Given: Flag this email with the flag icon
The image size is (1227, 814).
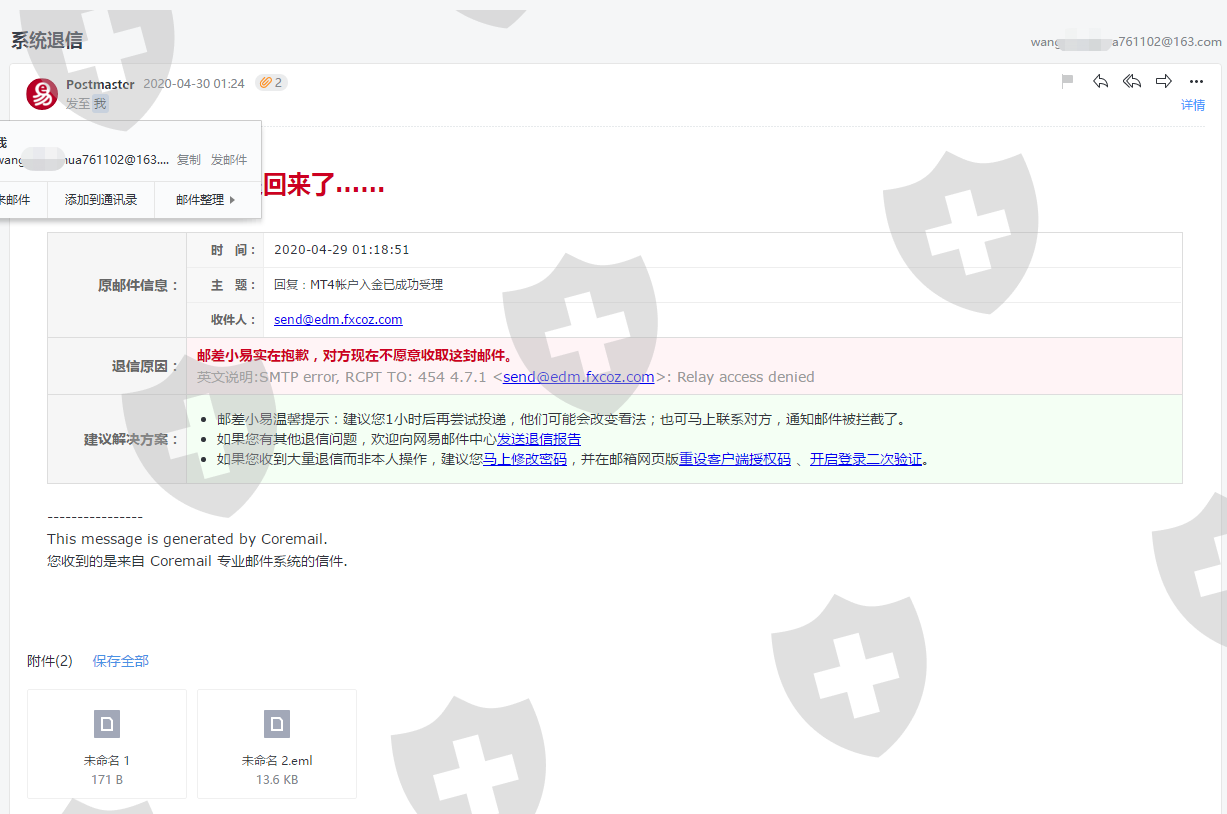Looking at the screenshot, I should coord(1067,81).
